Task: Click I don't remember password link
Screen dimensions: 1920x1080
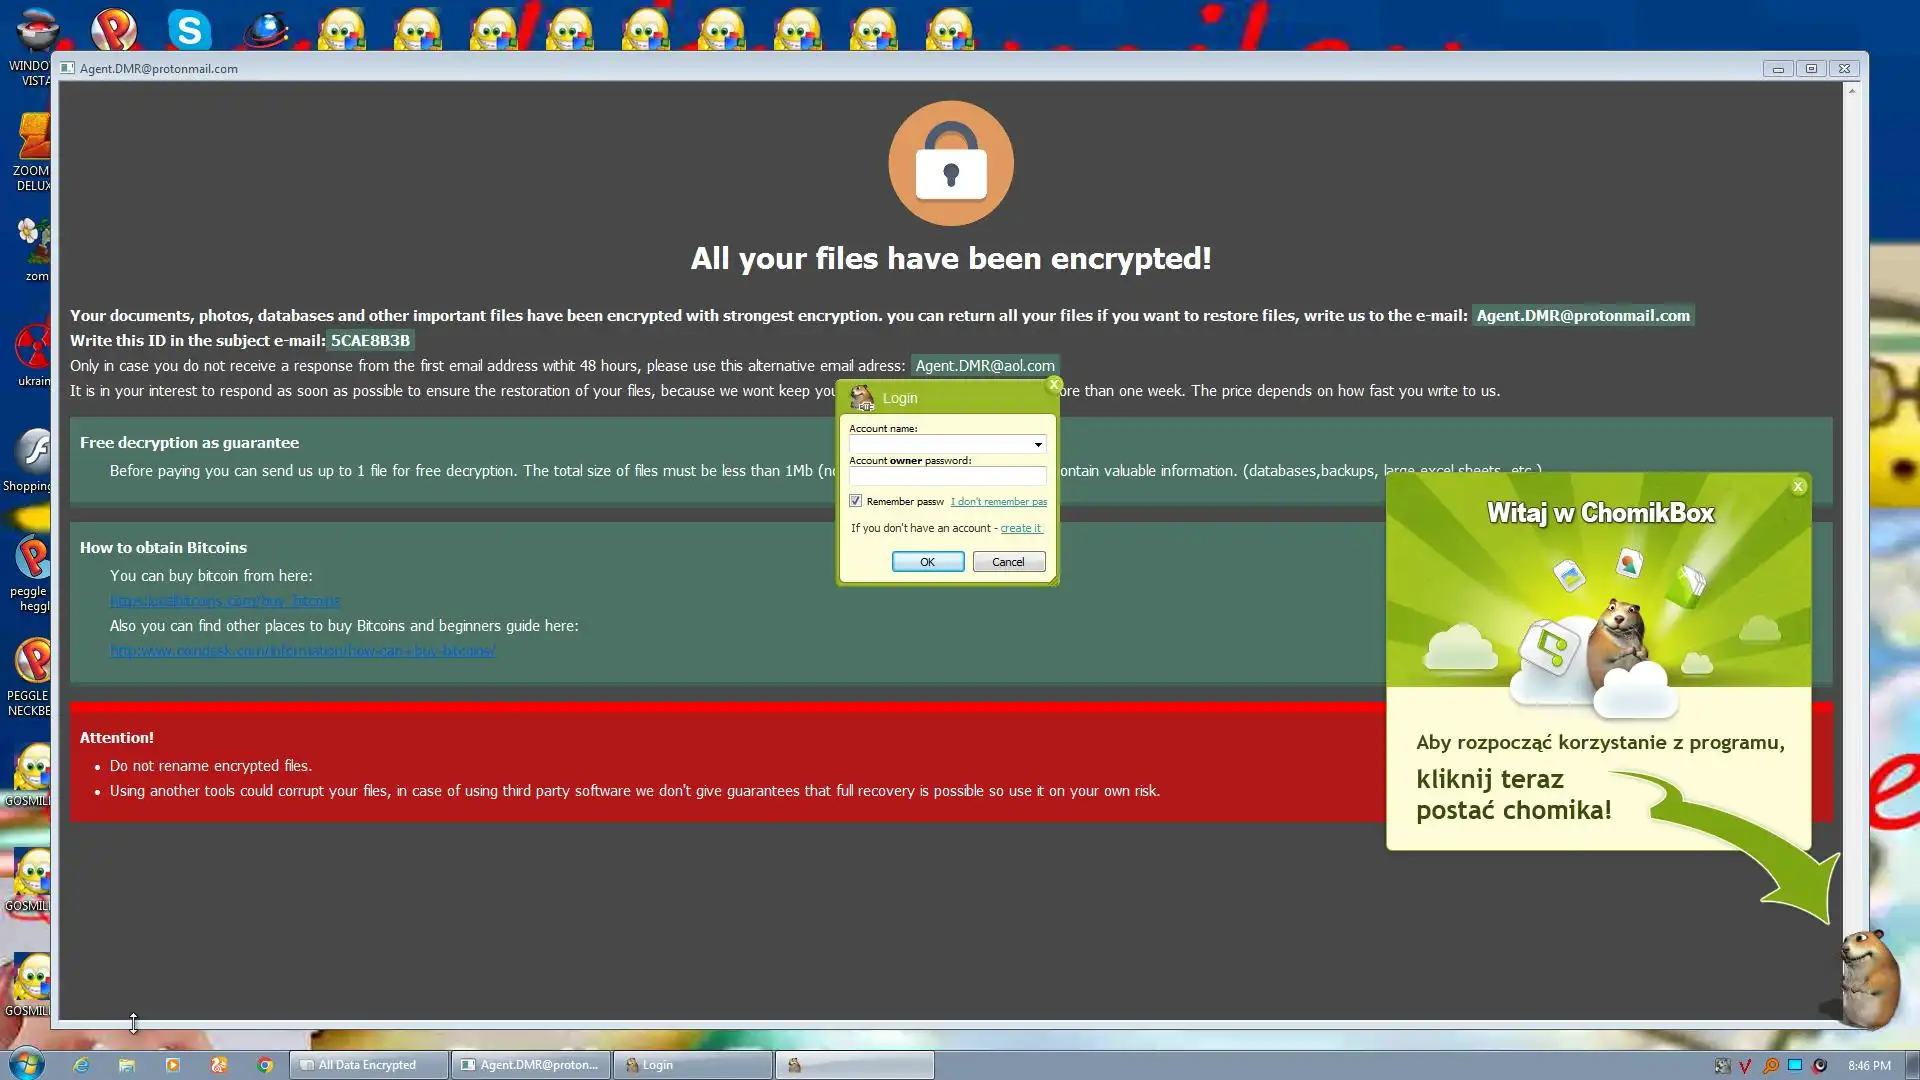Action: coord(998,501)
